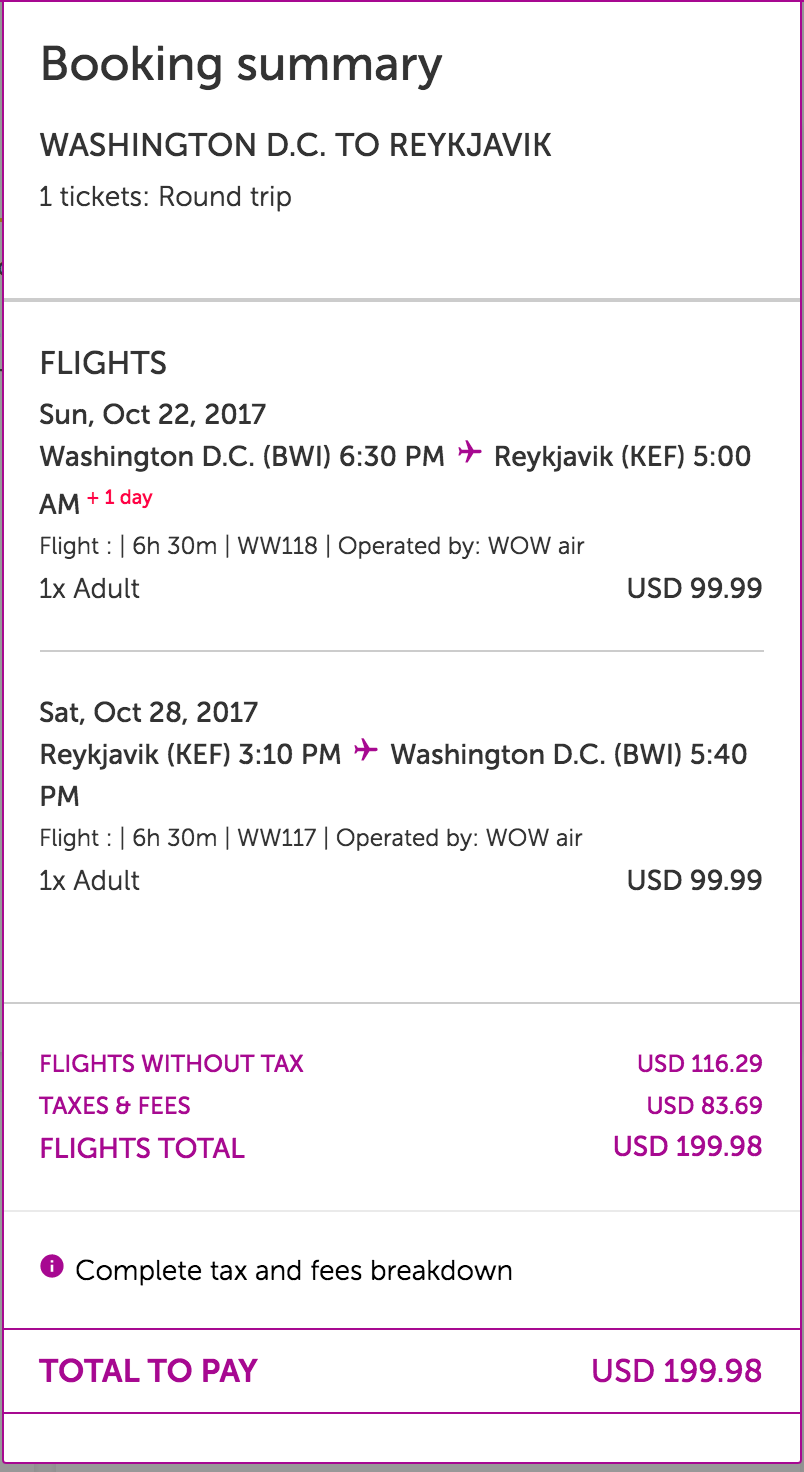The width and height of the screenshot is (804, 1472).
Task: Click the return flight's USD 99.99 price
Action: point(694,880)
